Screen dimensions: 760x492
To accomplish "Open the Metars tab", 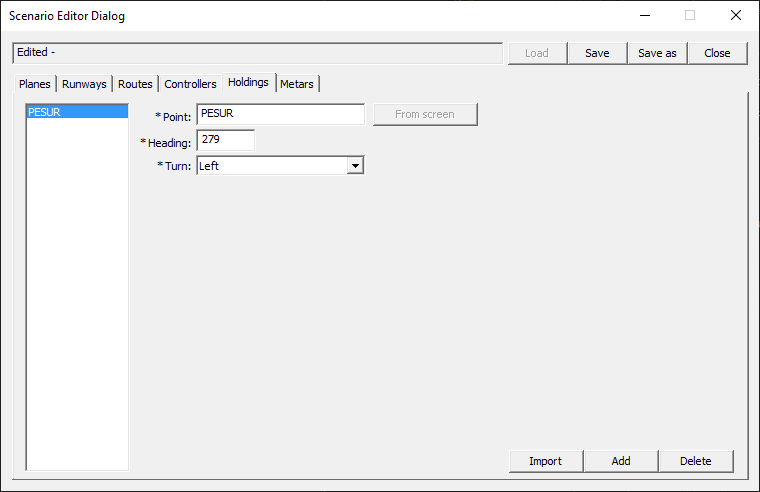I will [297, 84].
